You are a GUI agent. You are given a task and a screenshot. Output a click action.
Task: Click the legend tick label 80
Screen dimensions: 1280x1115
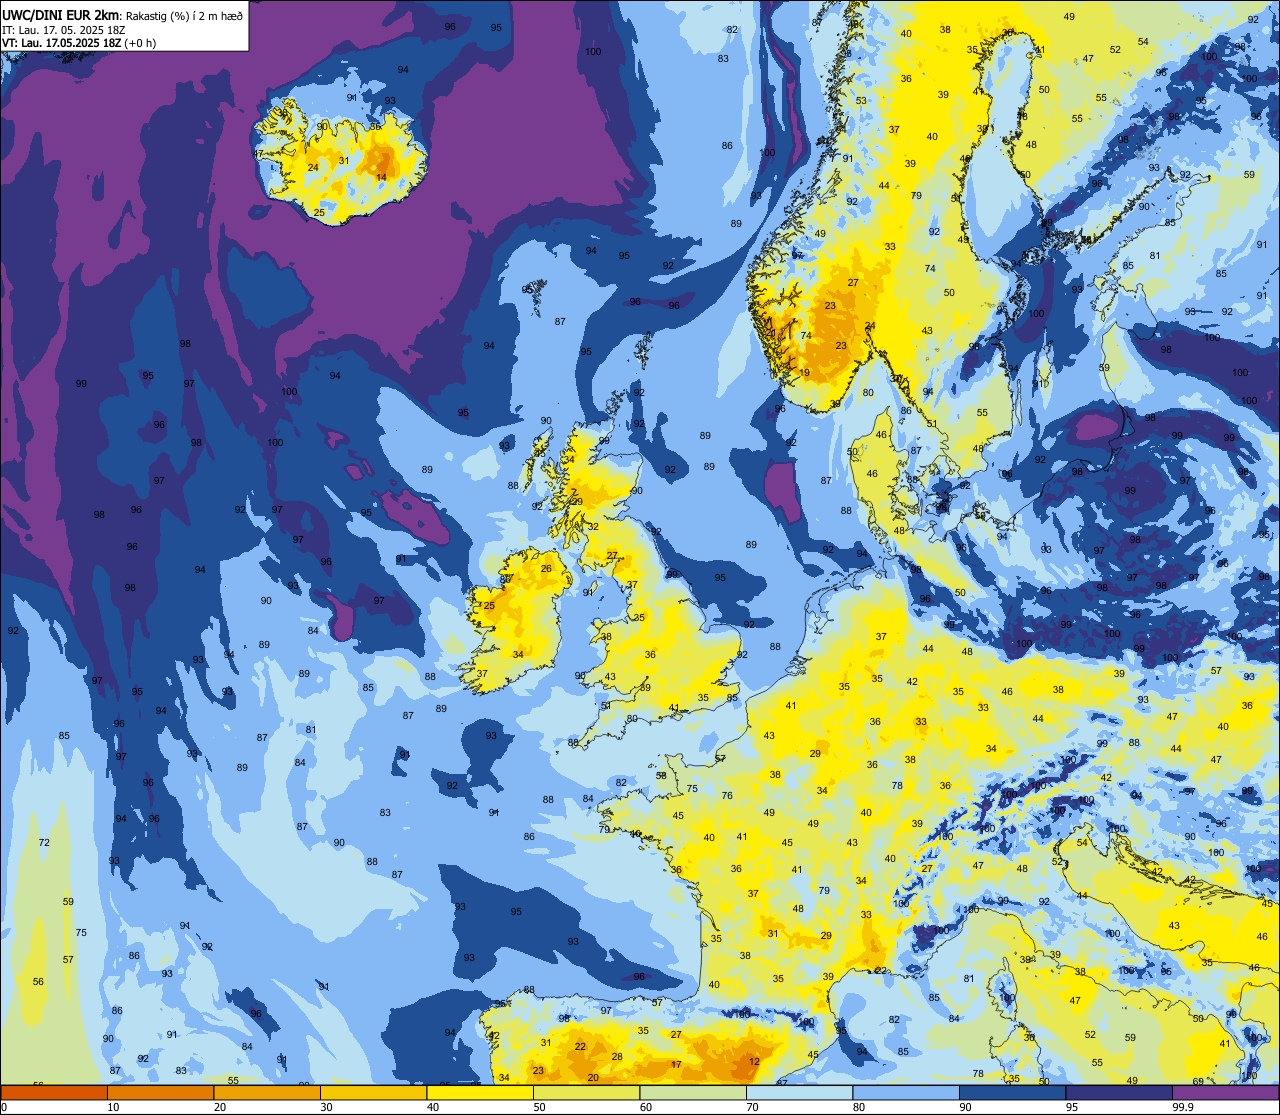(859, 1107)
